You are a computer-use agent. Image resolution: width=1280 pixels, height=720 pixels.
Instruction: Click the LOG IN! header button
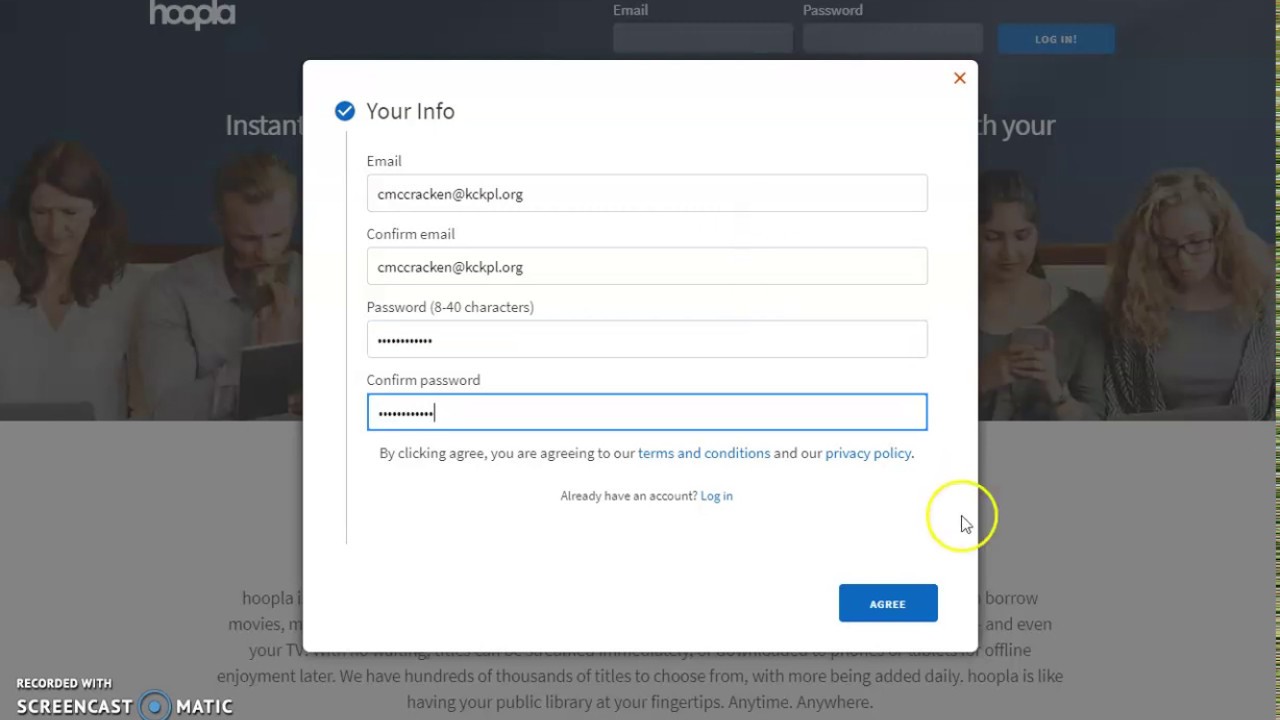(1056, 39)
